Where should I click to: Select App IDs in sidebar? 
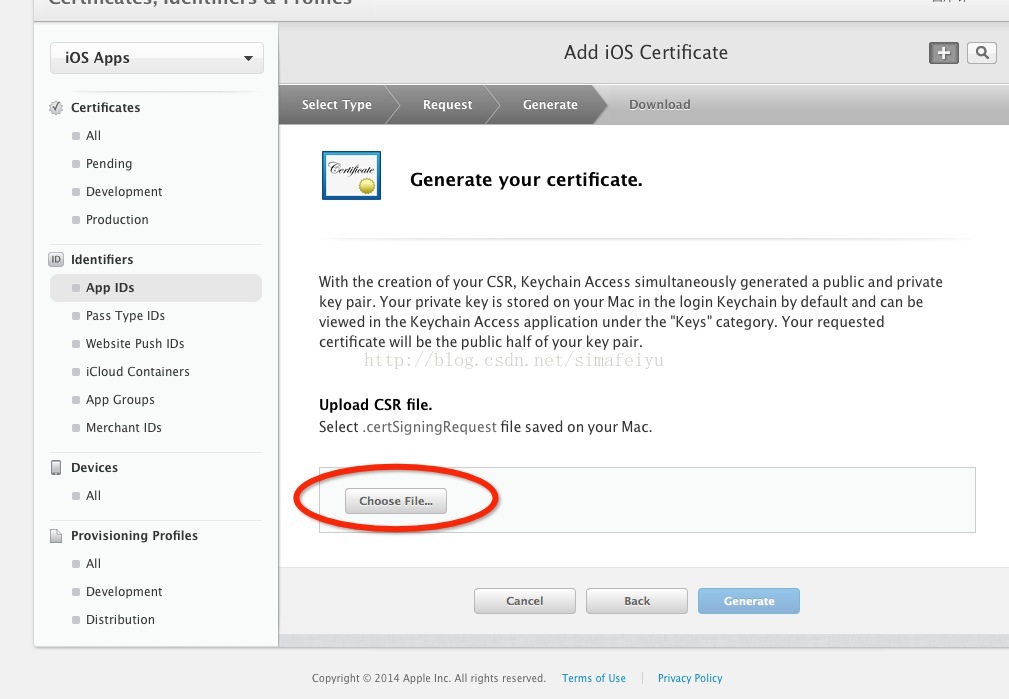click(x=156, y=288)
